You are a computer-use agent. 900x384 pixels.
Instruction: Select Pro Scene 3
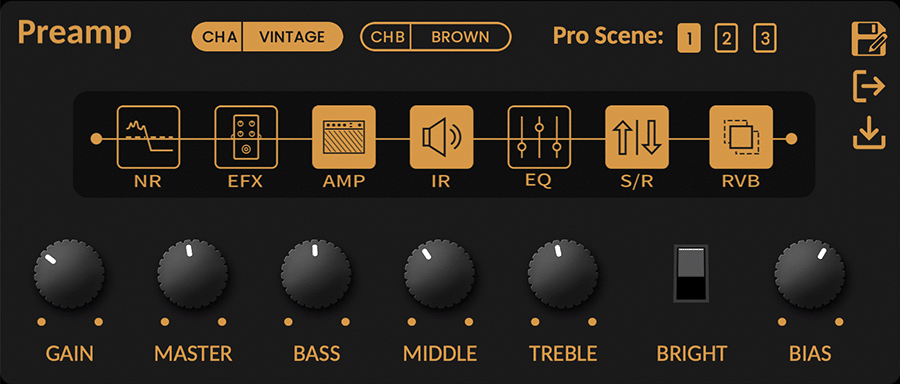pos(765,39)
